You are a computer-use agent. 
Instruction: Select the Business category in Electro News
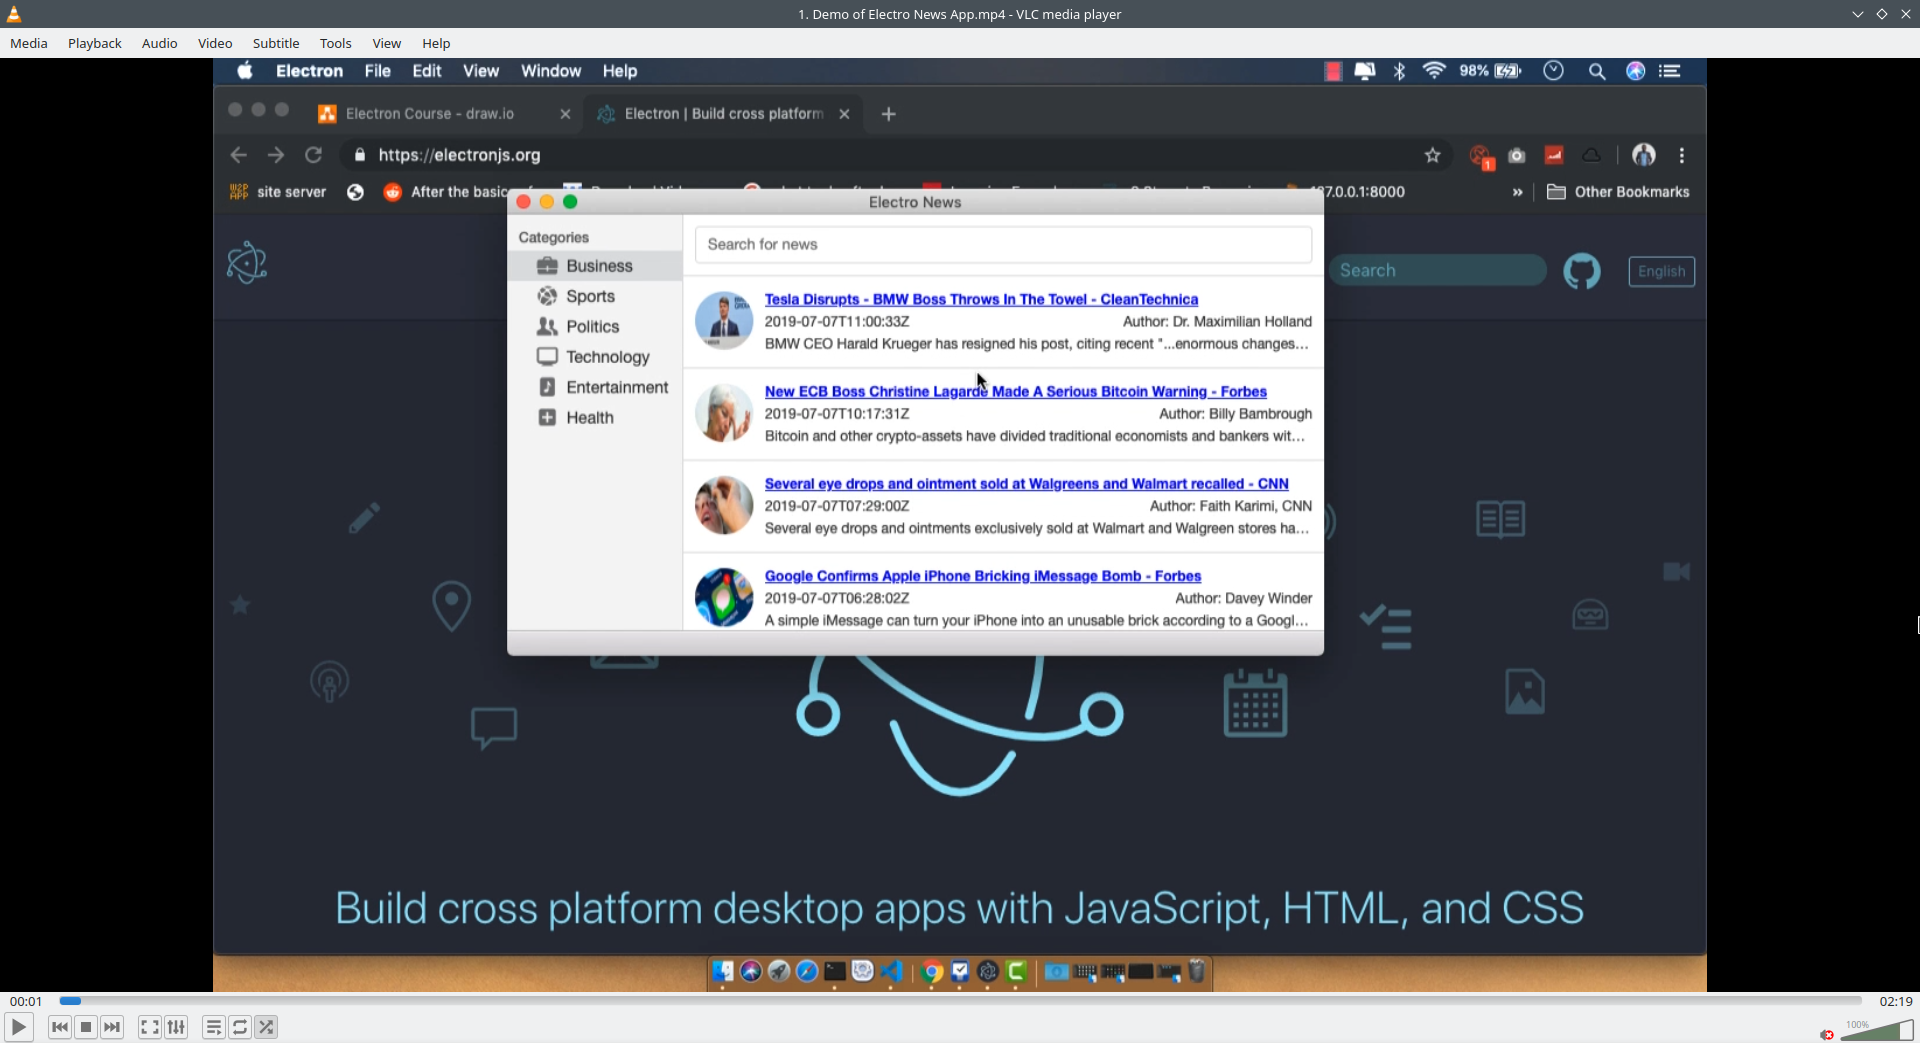[x=595, y=266]
